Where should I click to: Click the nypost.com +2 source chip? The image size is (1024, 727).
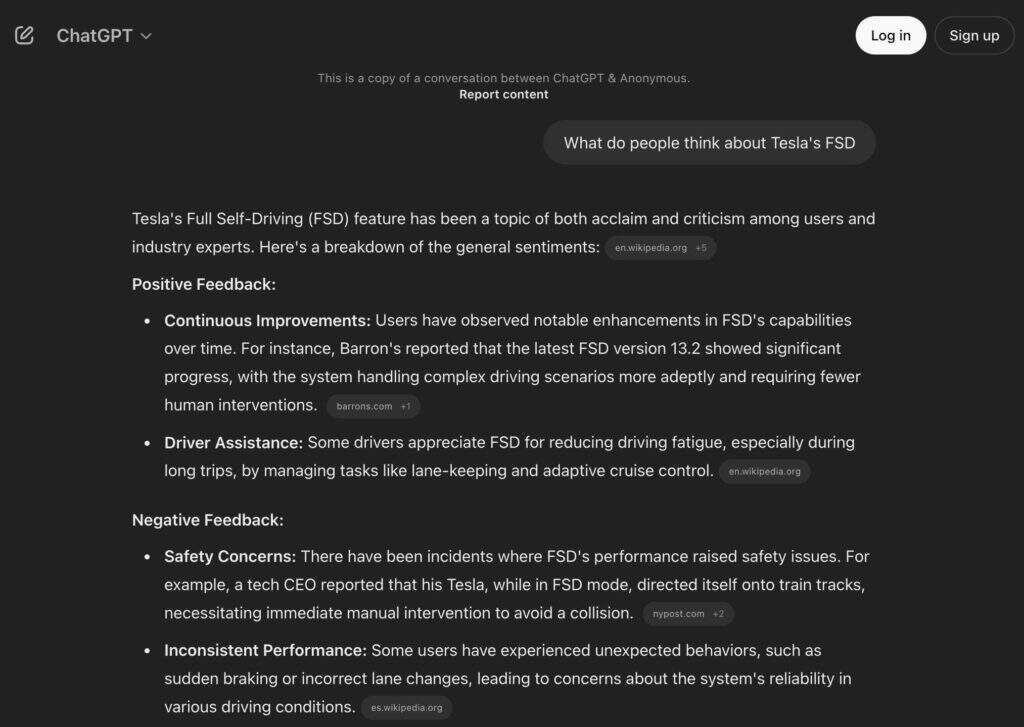click(687, 614)
